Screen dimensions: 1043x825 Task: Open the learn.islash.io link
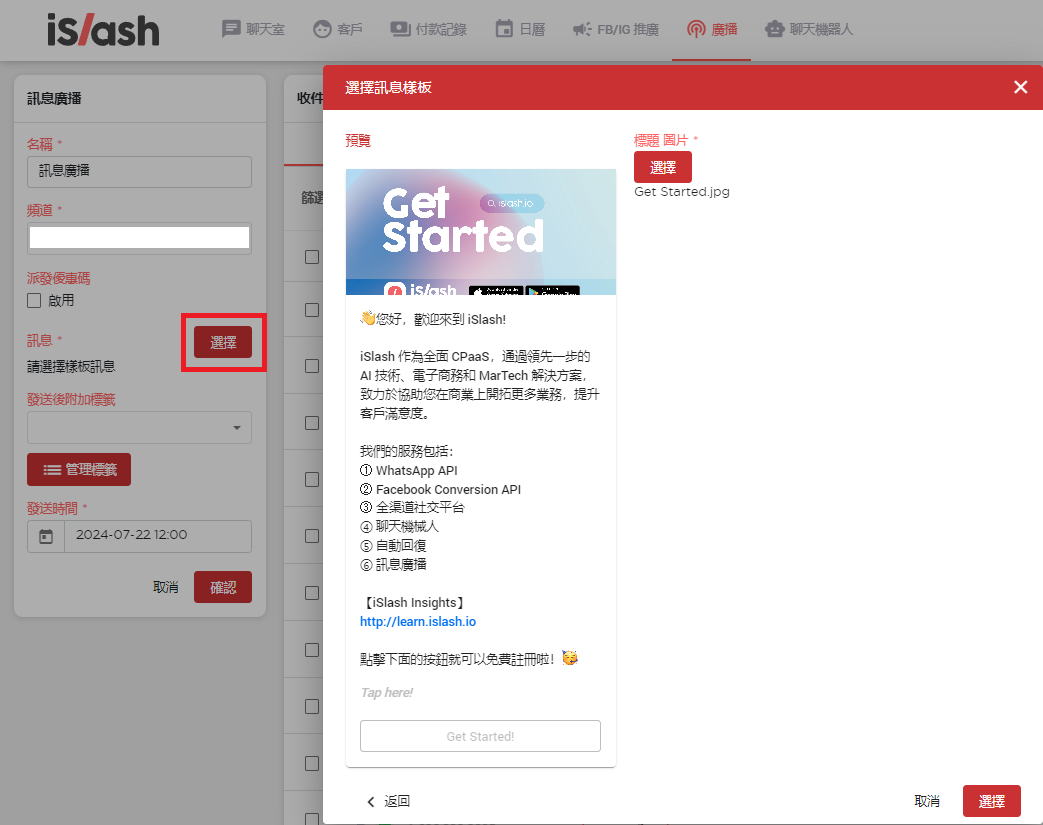[x=418, y=622]
